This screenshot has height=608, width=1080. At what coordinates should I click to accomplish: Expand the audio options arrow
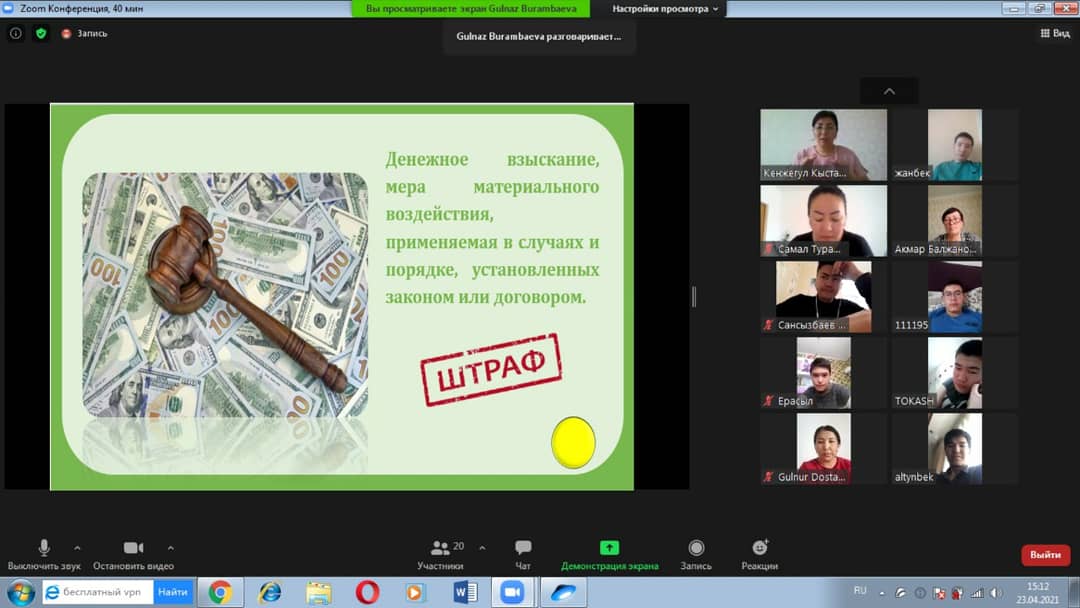point(77,548)
